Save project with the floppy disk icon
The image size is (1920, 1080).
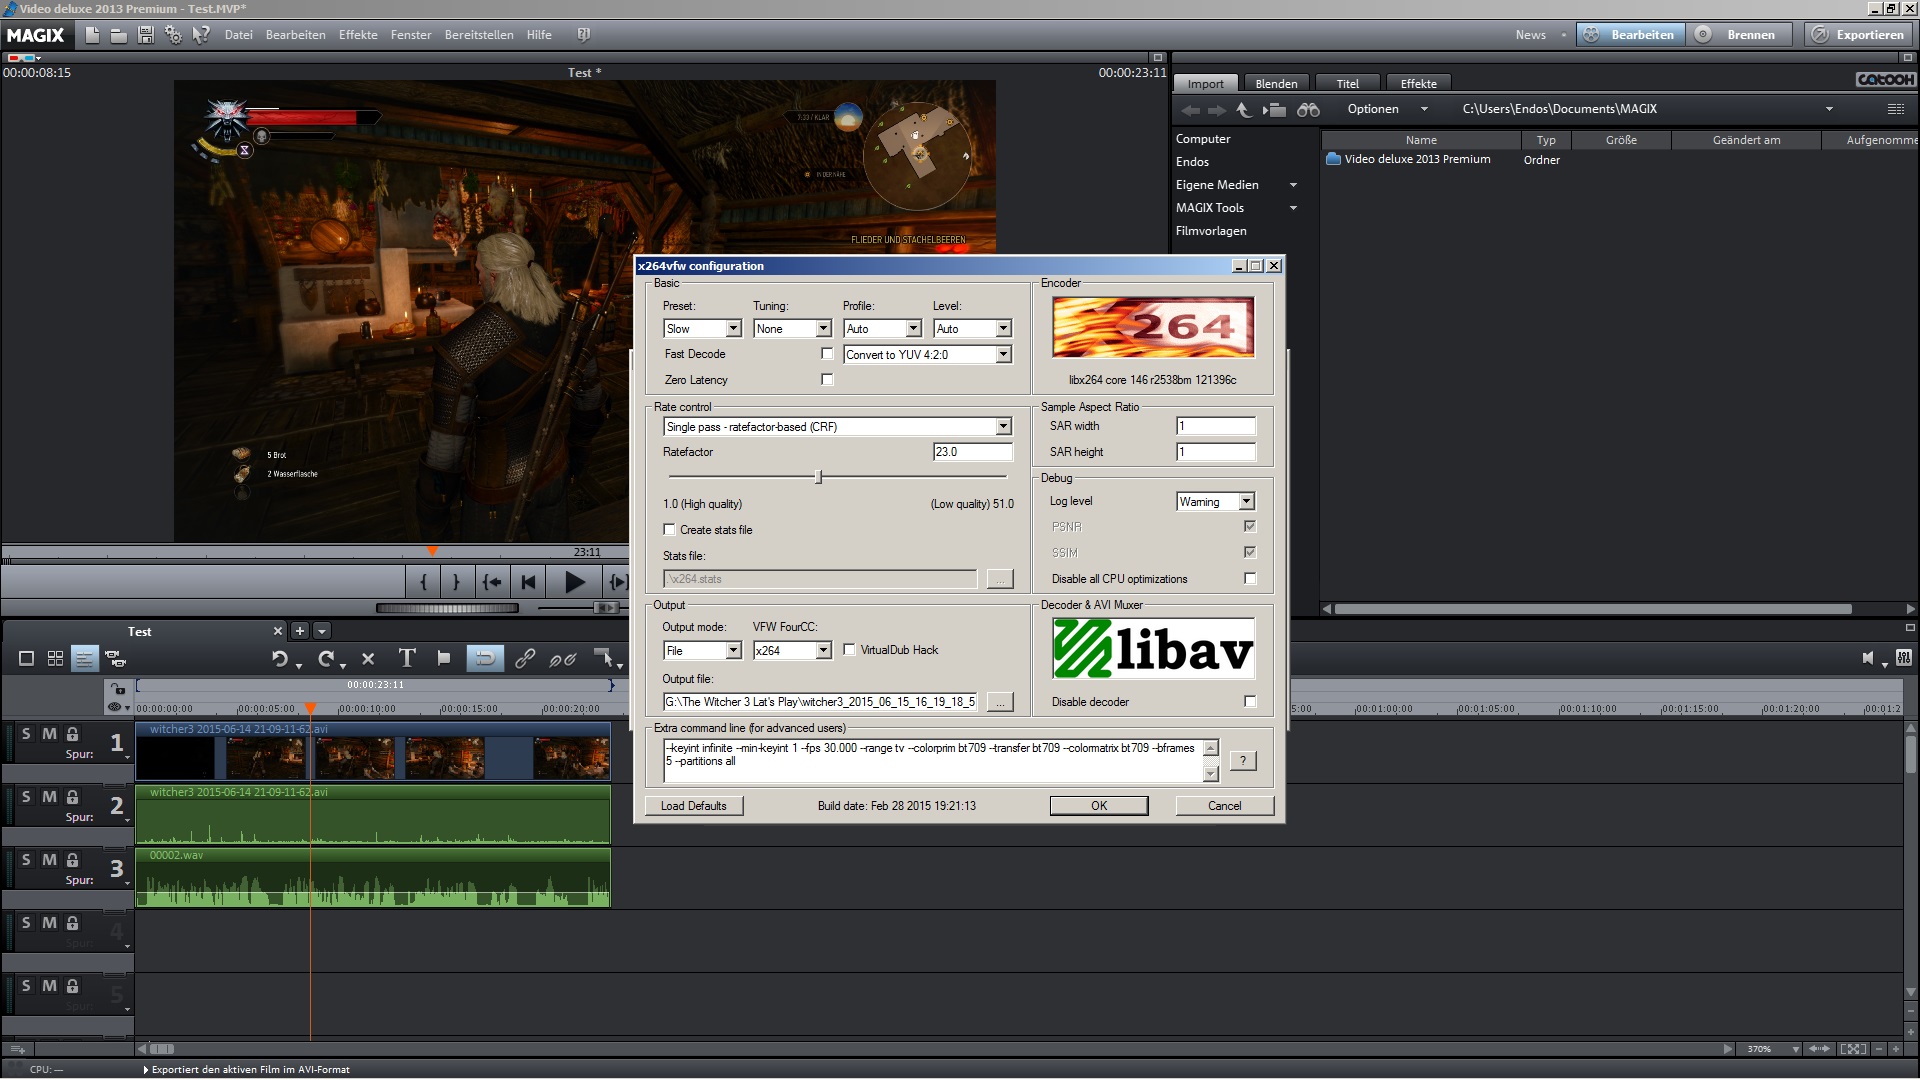146,35
